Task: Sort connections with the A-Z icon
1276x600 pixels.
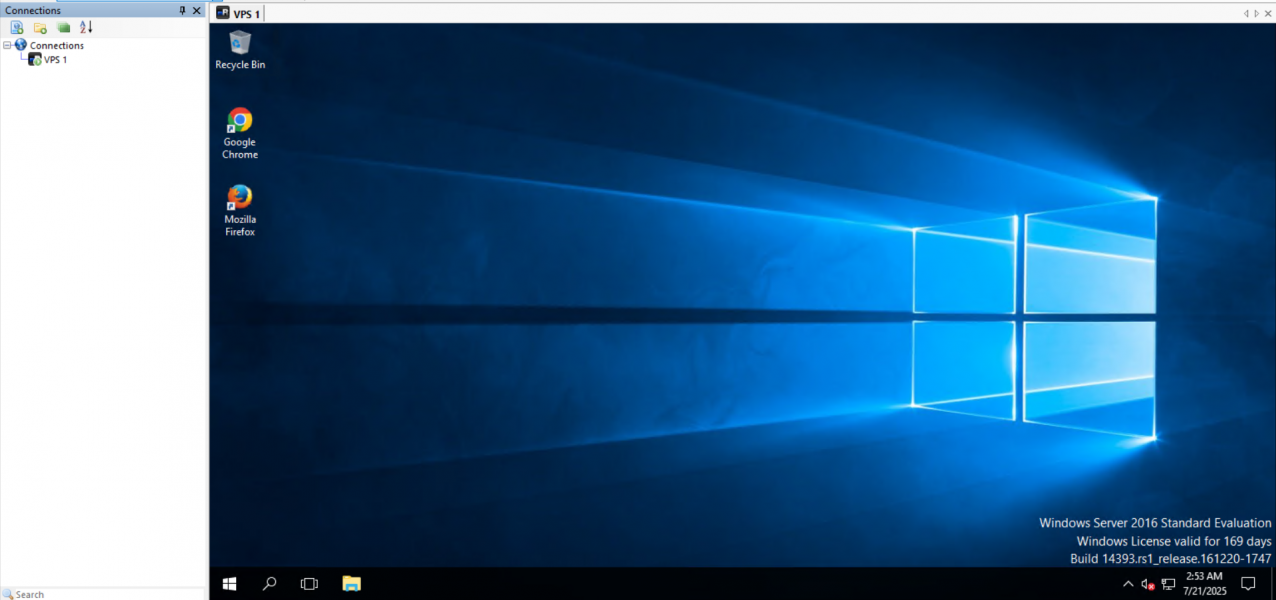Action: [86, 27]
